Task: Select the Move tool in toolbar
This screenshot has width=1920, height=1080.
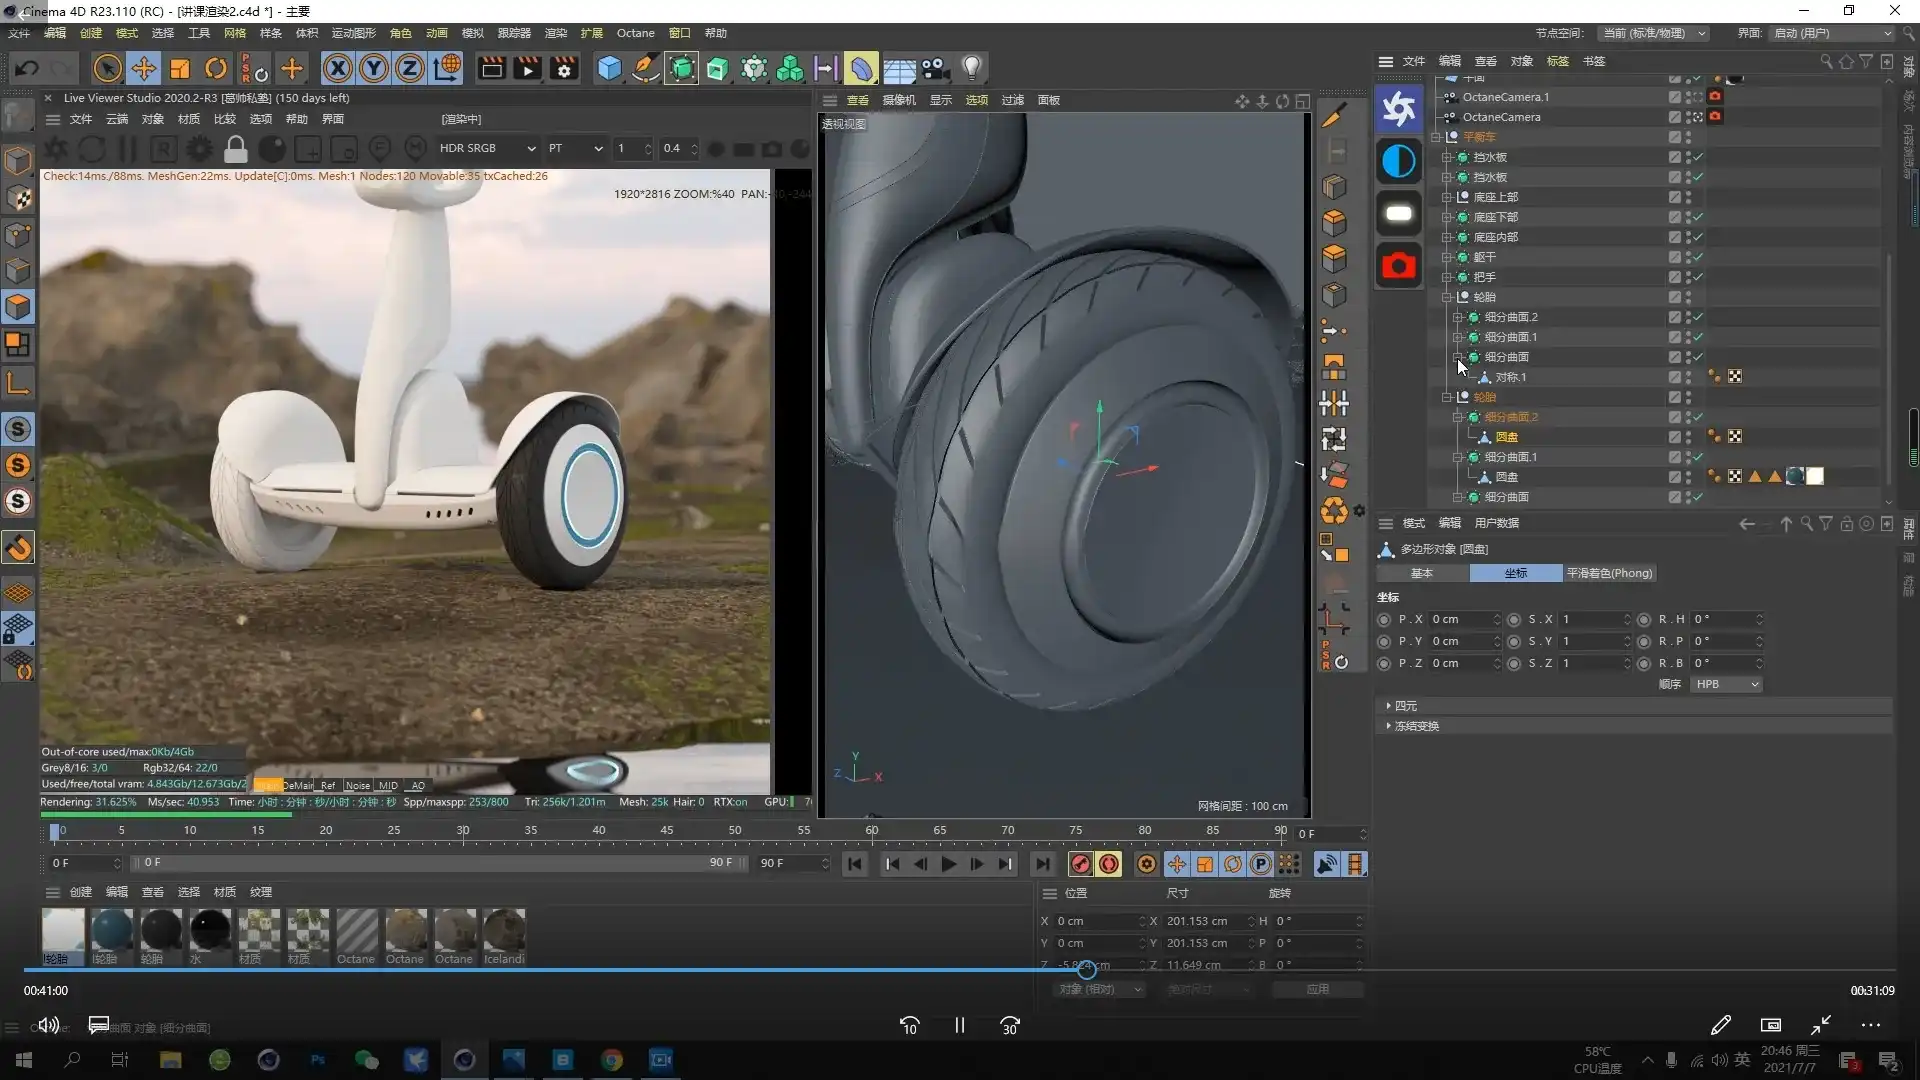Action: coord(143,68)
